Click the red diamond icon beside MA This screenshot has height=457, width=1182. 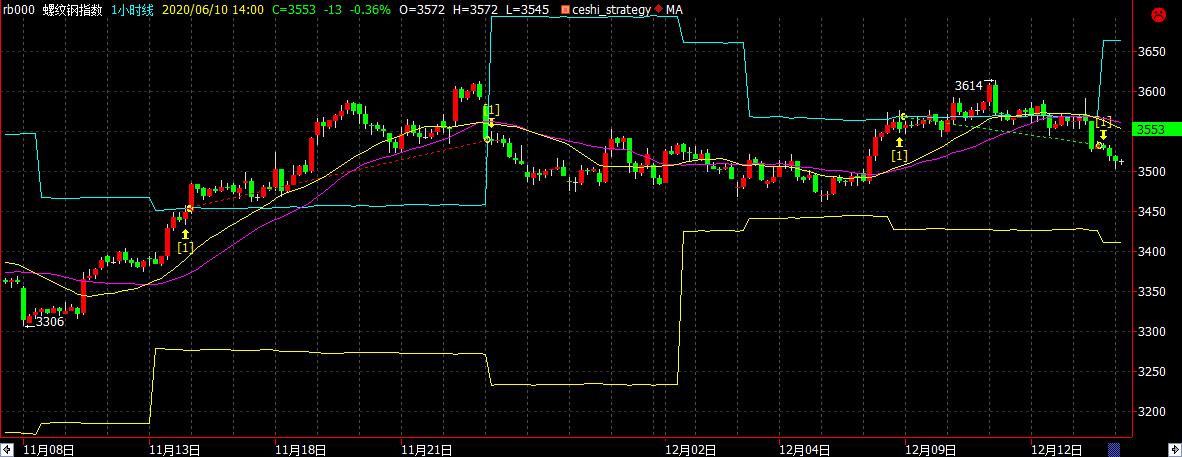click(x=659, y=10)
